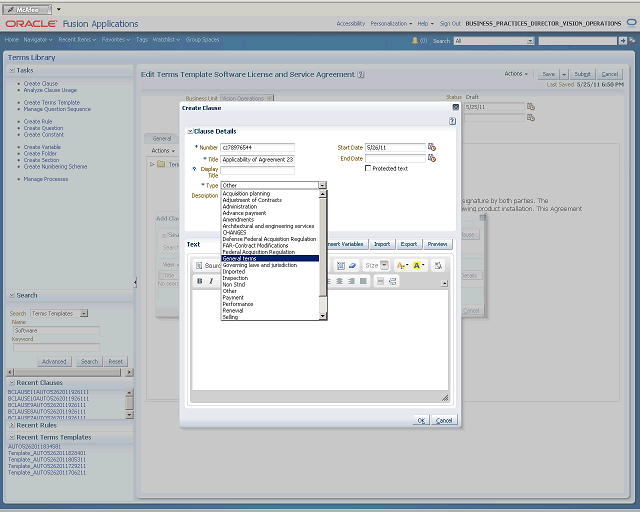
Task: Click the Display Title input field
Action: 258,170
